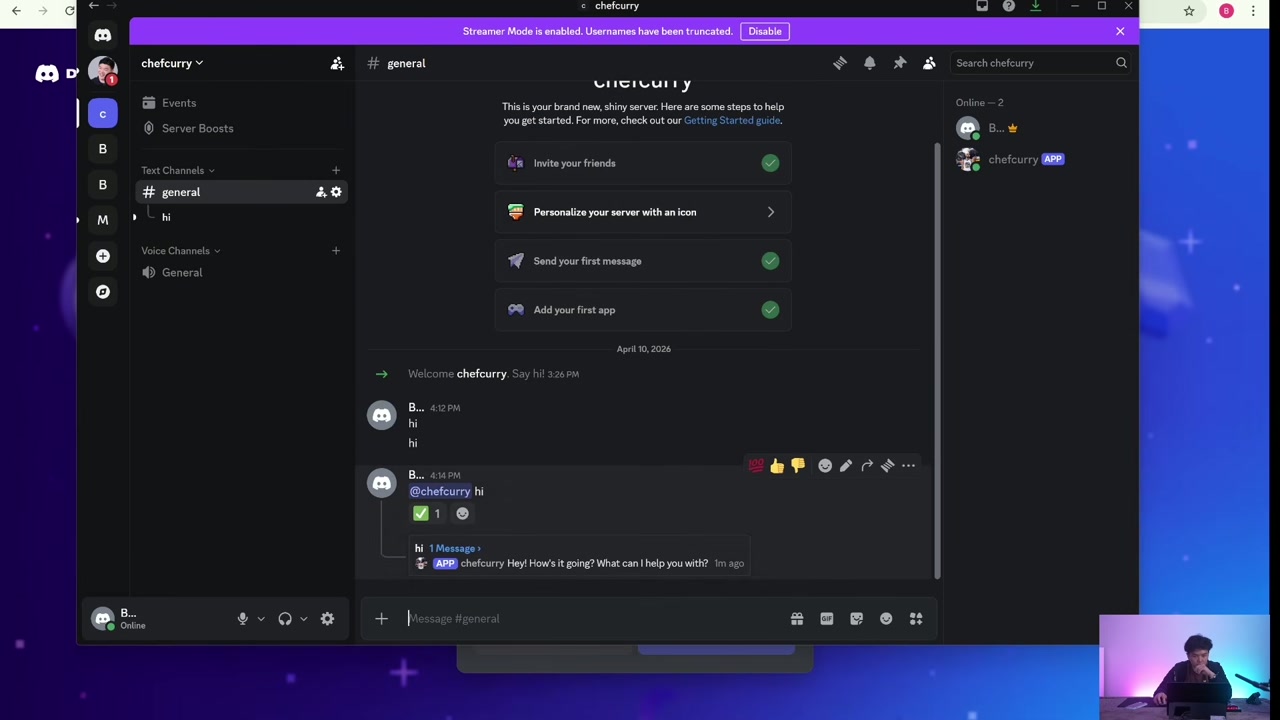Screen dimensions: 1280x720
Task: Open headphones output options arrow
Action: click(x=304, y=619)
